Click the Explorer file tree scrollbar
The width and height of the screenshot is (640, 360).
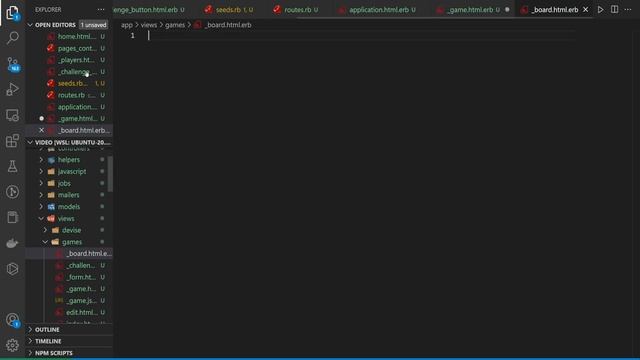110,173
